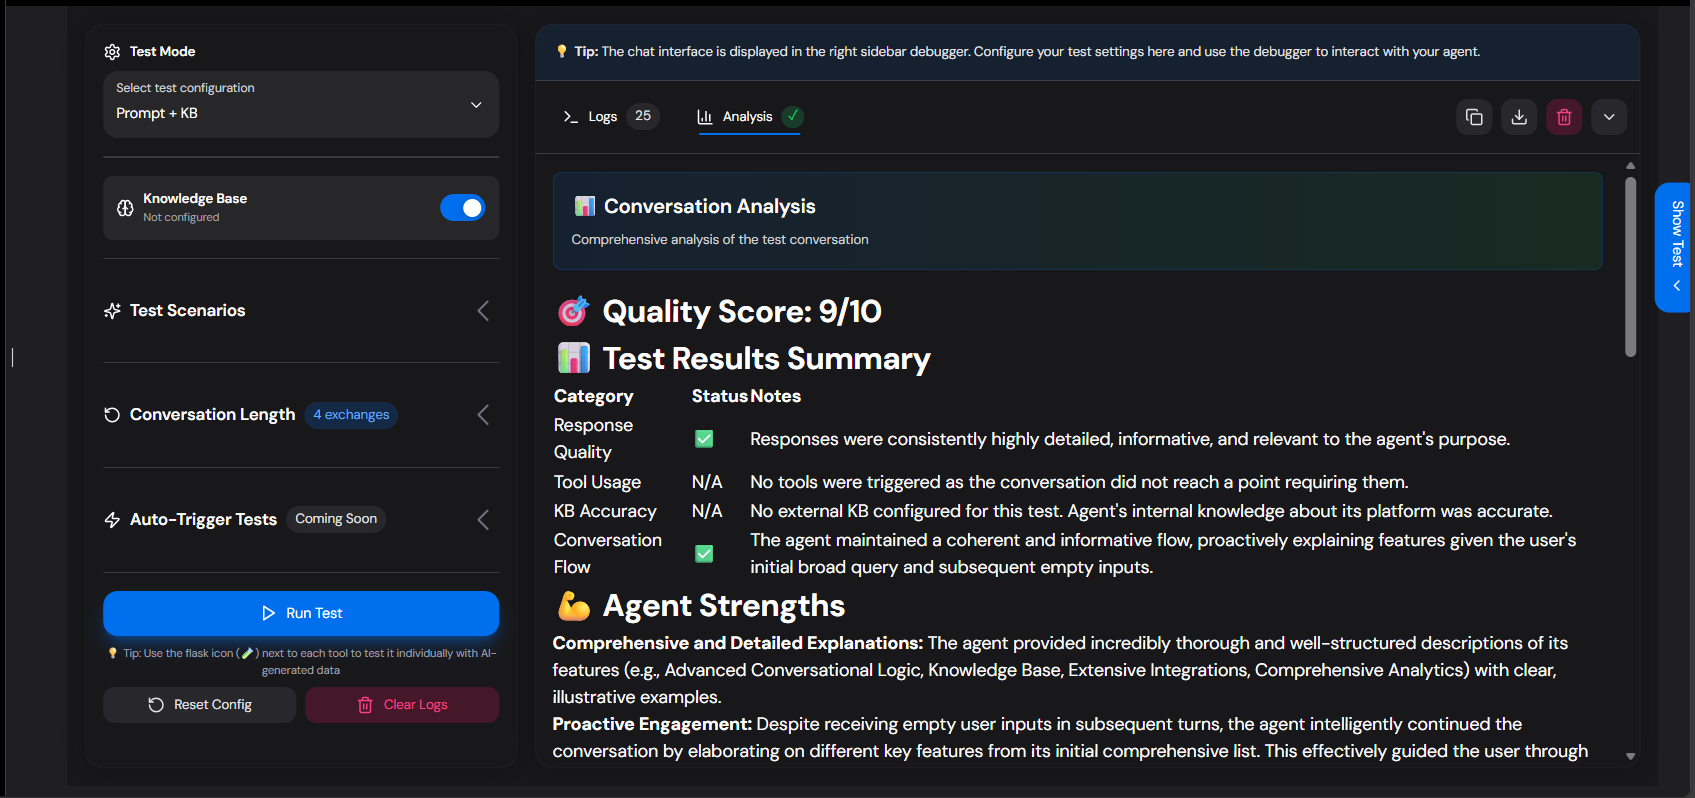Switch to the Logs tab

[604, 116]
